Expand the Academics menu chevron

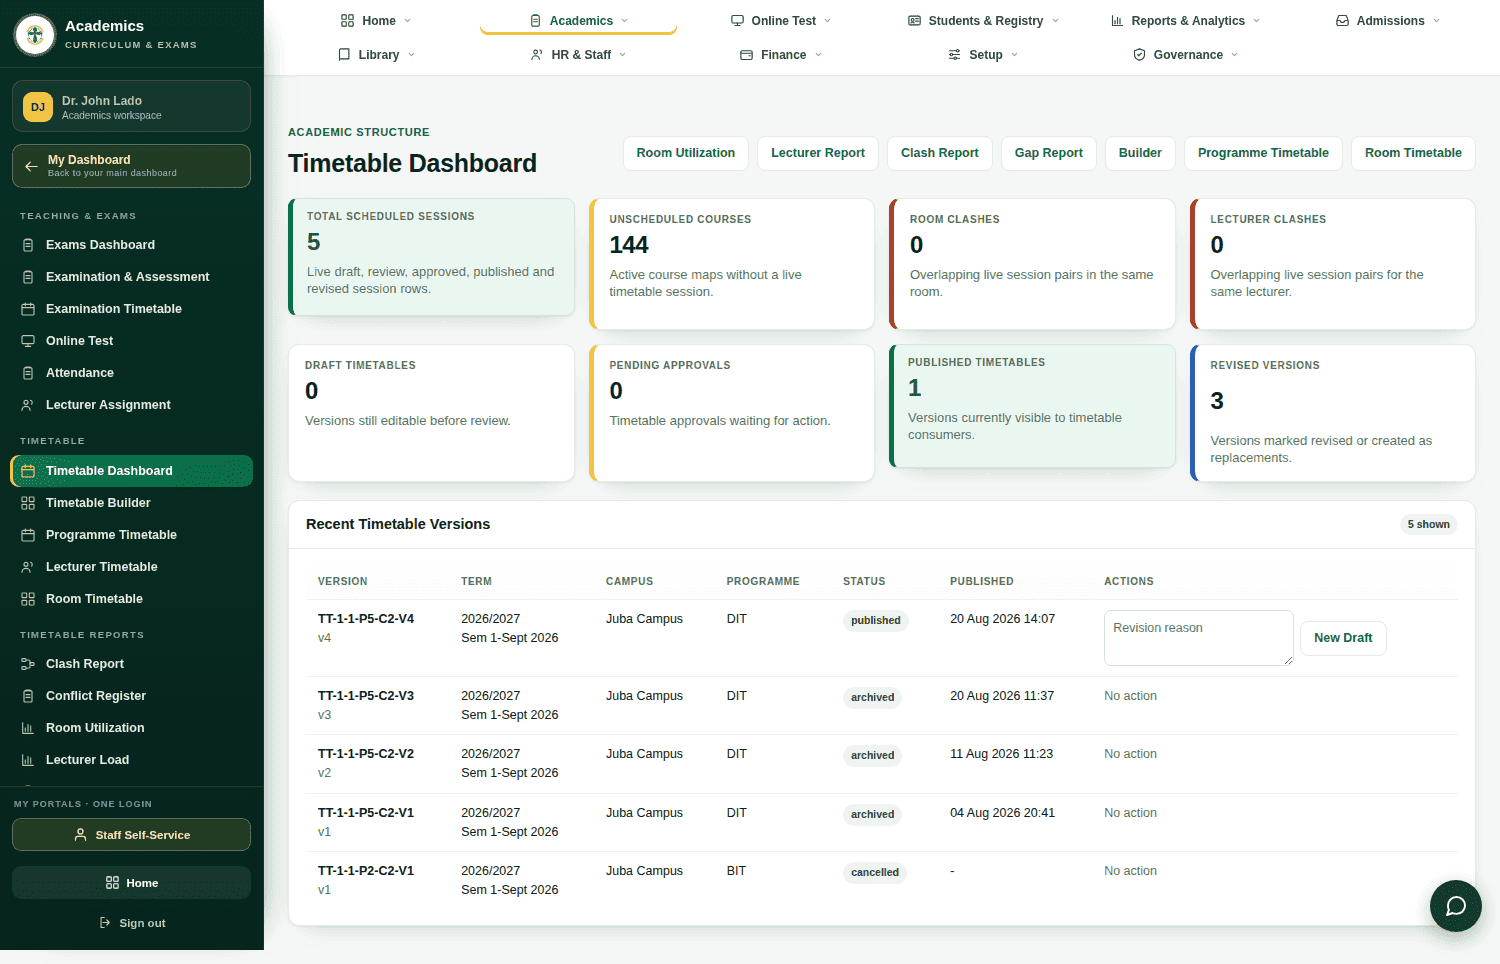tap(625, 21)
